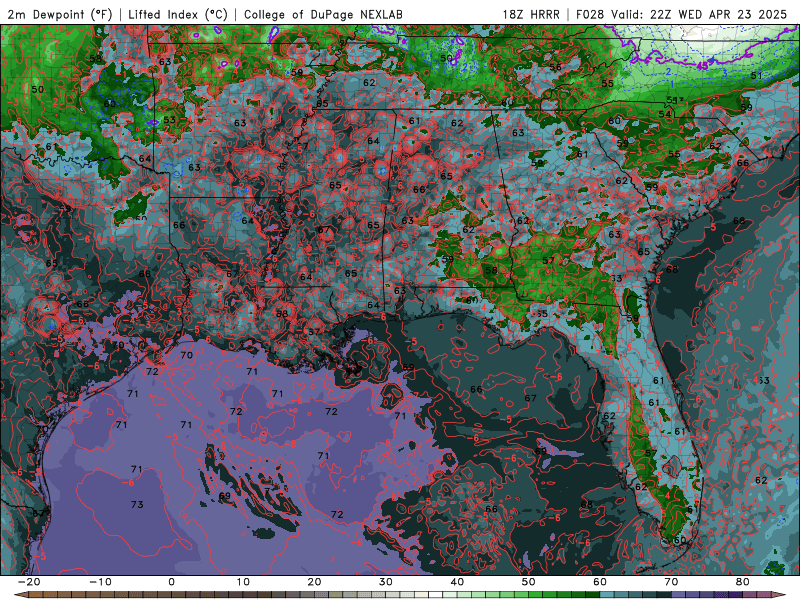
Task: Click the '20' colorbar scale label
Action: [314, 582]
